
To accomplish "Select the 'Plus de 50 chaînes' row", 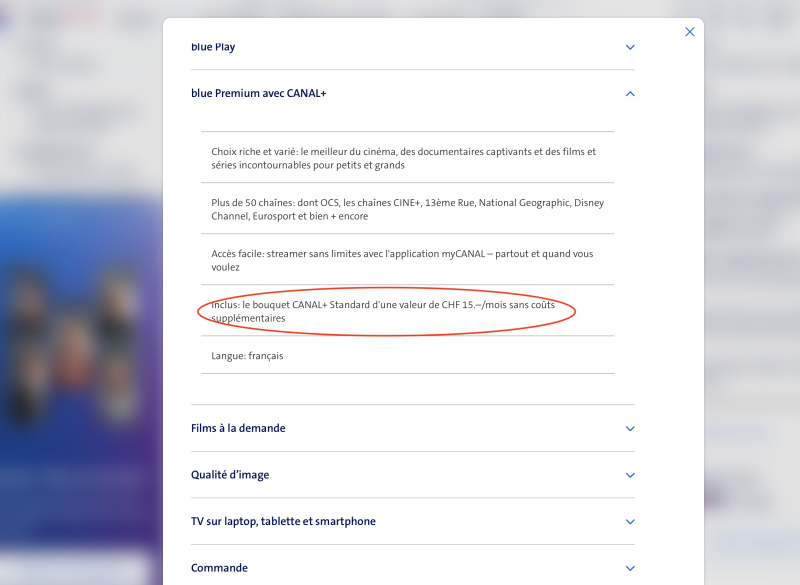I will [407, 209].
